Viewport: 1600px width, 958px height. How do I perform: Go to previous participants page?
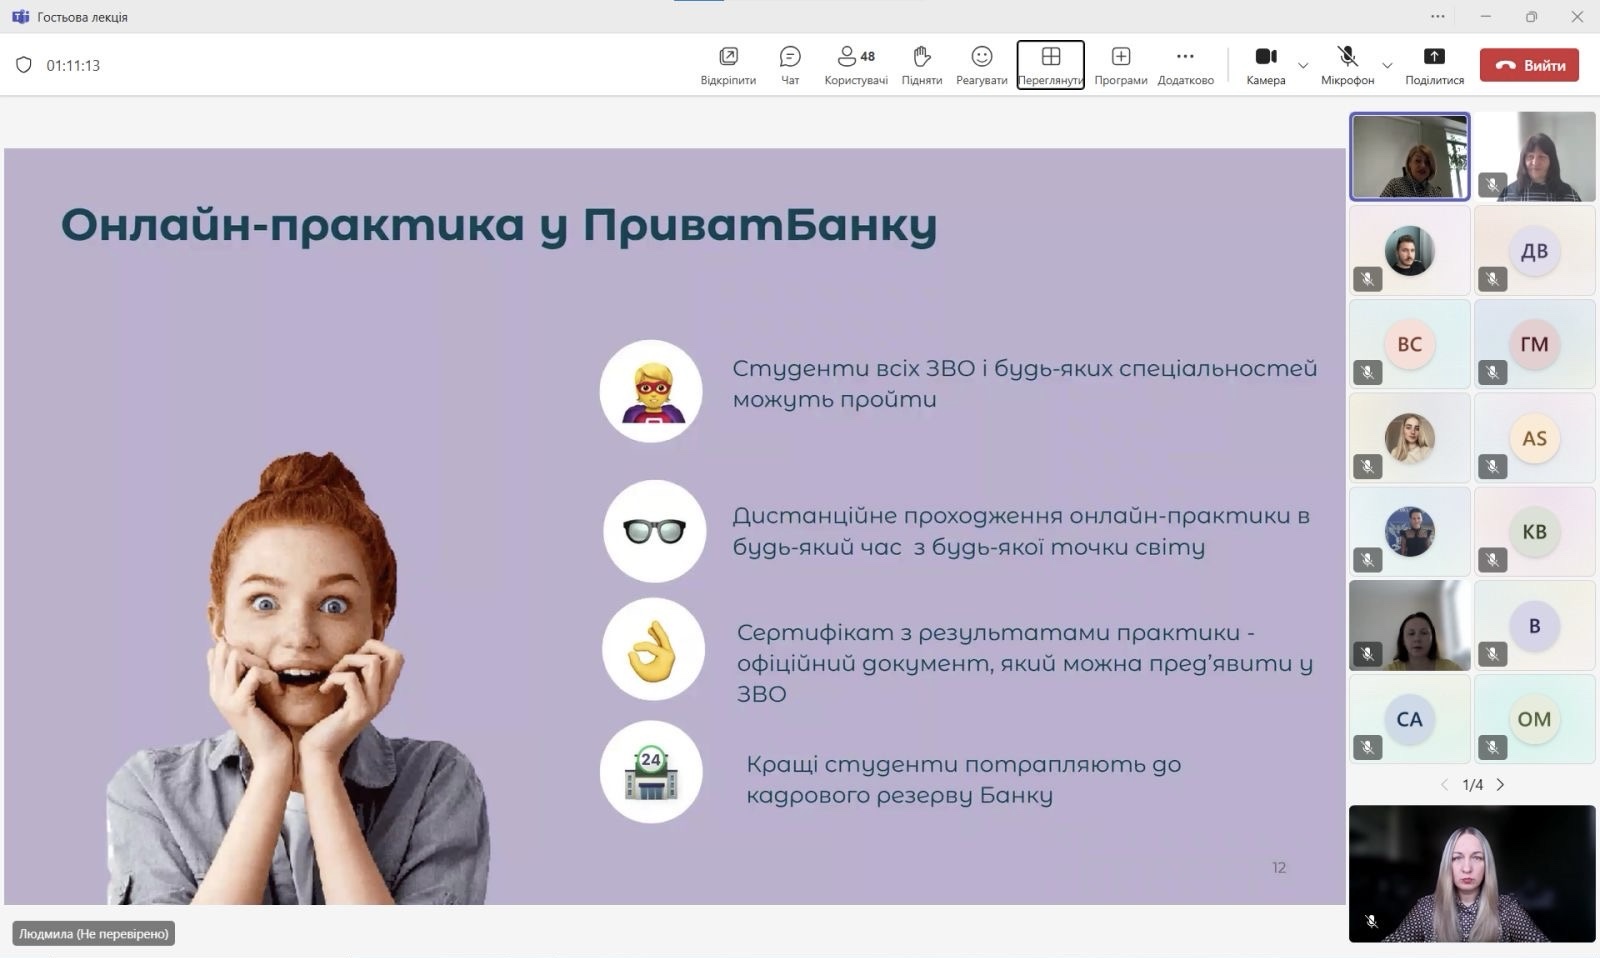click(x=1444, y=785)
